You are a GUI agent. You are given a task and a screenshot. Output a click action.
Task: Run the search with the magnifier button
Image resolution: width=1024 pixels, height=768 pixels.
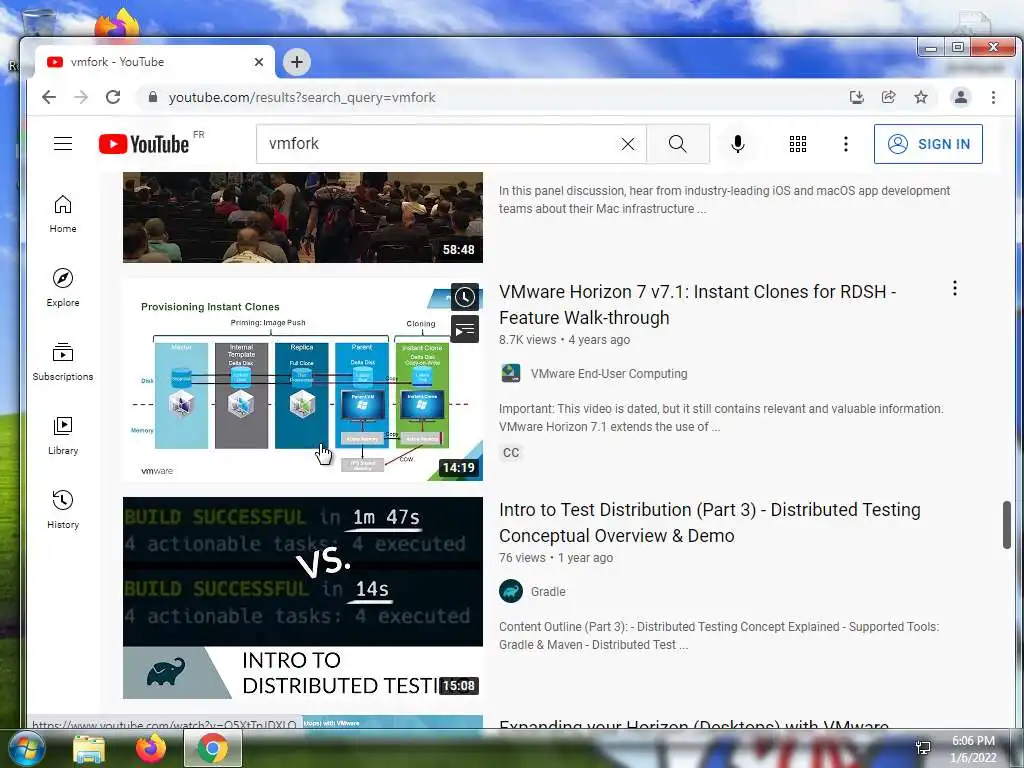click(x=678, y=144)
